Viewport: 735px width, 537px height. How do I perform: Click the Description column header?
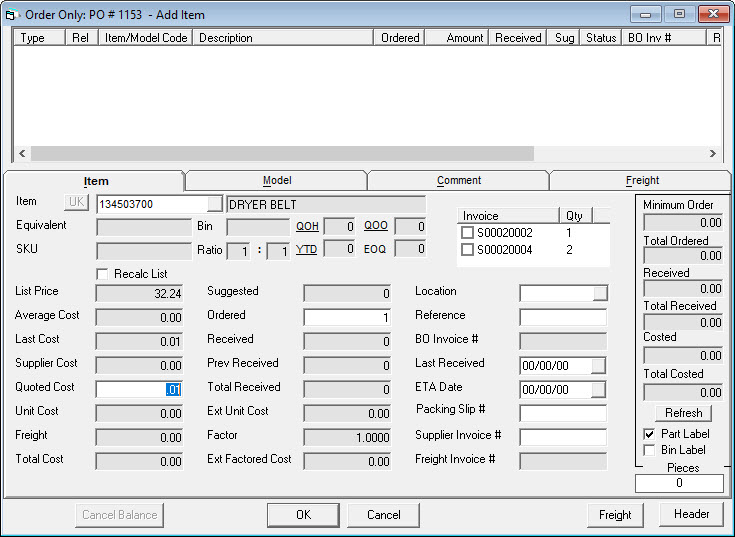(283, 37)
